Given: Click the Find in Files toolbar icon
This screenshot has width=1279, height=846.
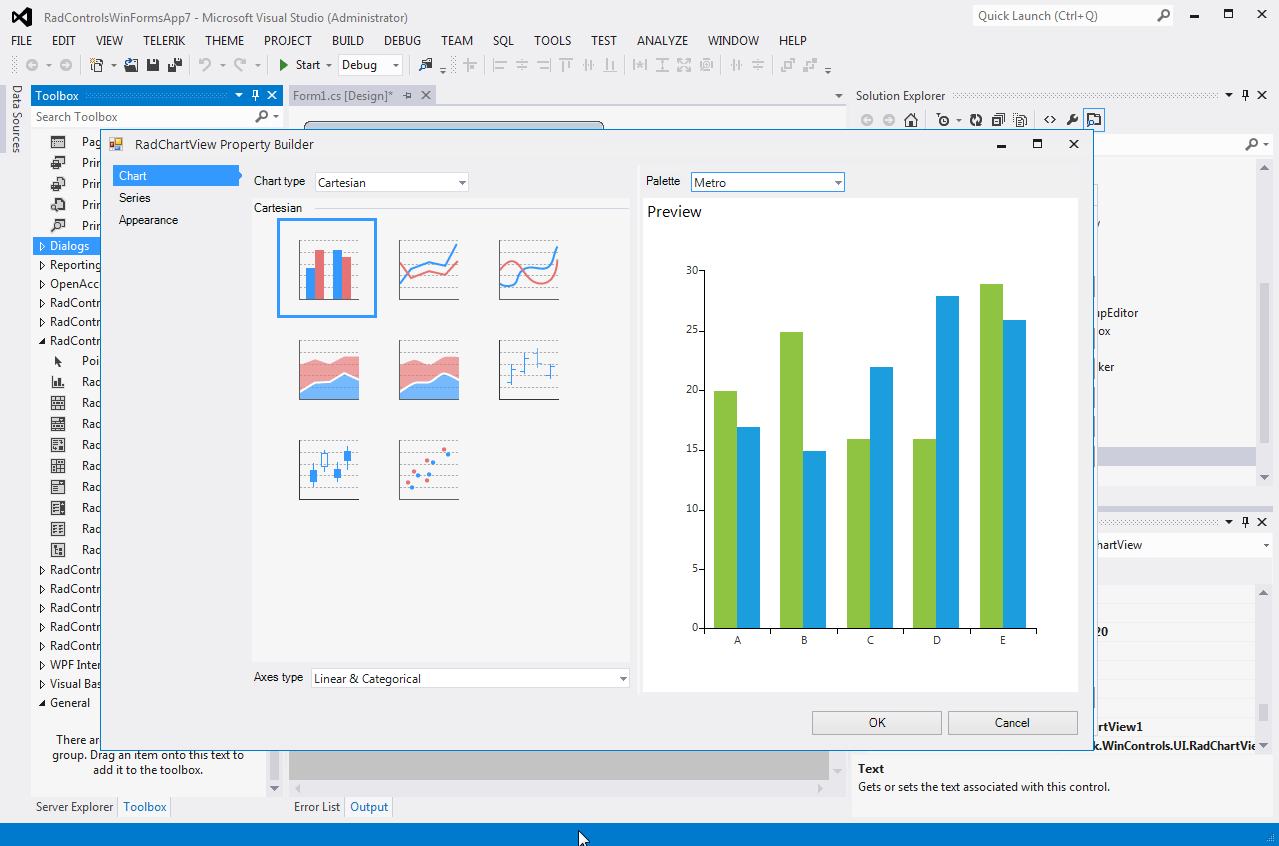Looking at the screenshot, I should tap(426, 65).
